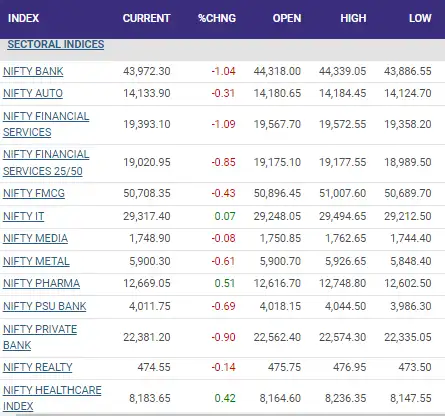Image resolution: width=445 pixels, height=416 pixels.
Task: Select NIFTY PHARMA high value 12,748.80
Action: click(x=343, y=283)
